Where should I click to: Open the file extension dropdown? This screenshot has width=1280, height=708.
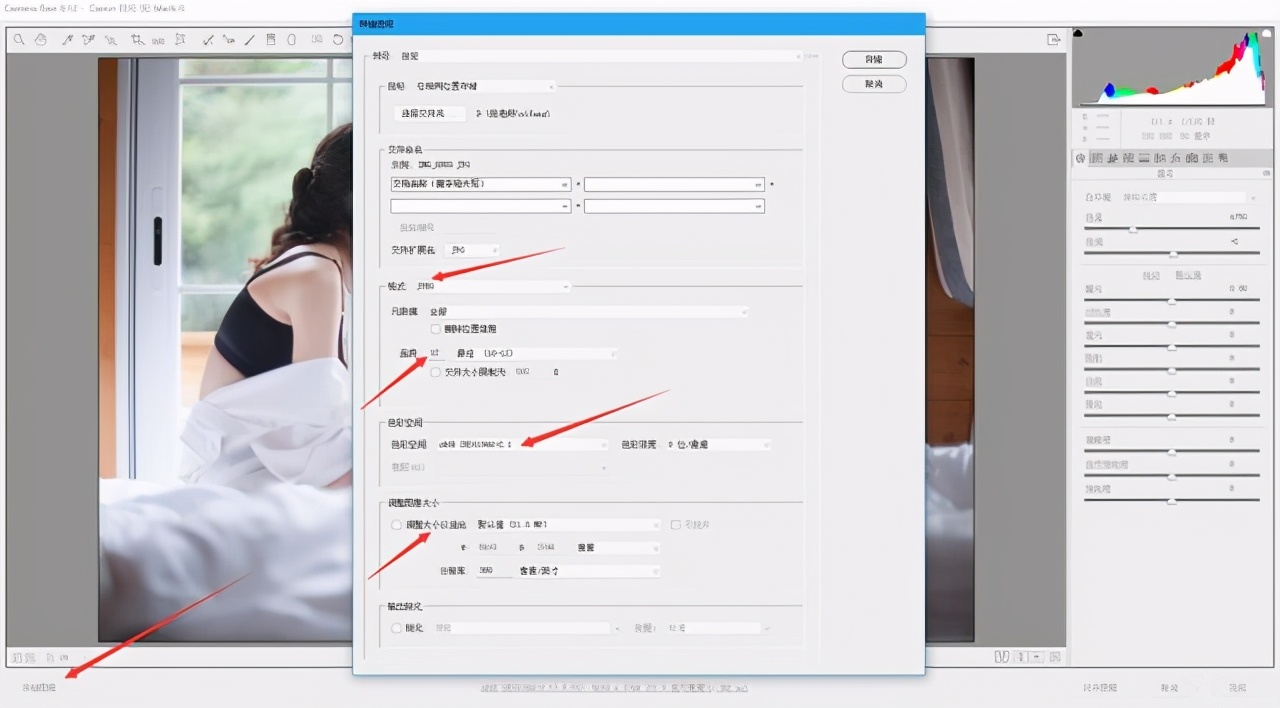point(471,249)
